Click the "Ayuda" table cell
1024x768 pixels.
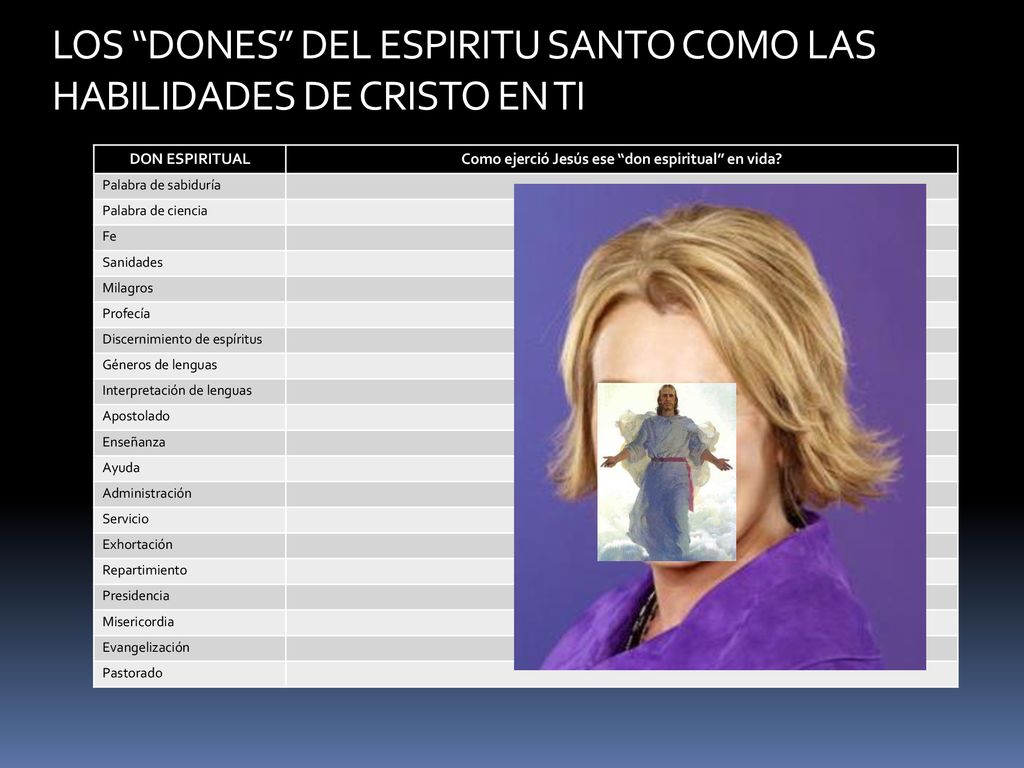pyautogui.click(x=190, y=468)
